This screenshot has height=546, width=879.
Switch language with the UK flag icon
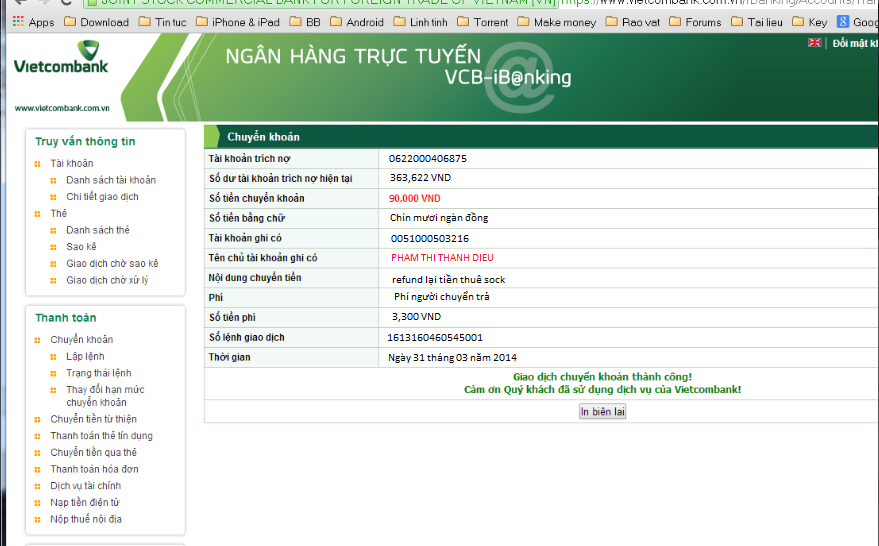tap(815, 43)
